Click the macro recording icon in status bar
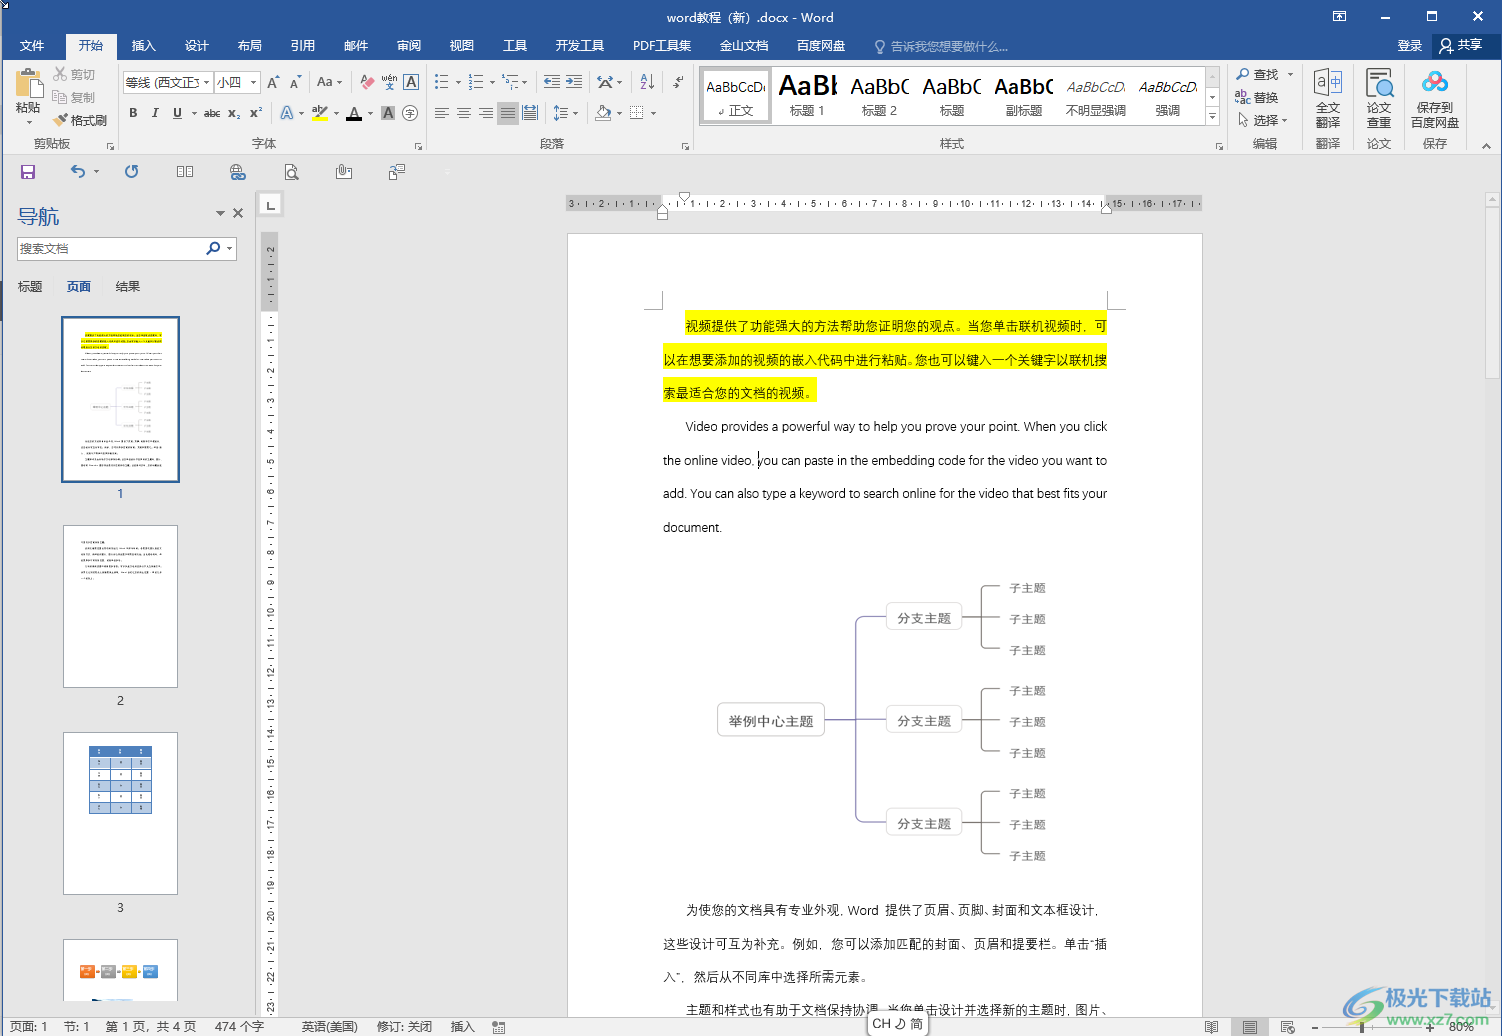Screen dimensions: 1502x1036 [x=498, y=1027]
